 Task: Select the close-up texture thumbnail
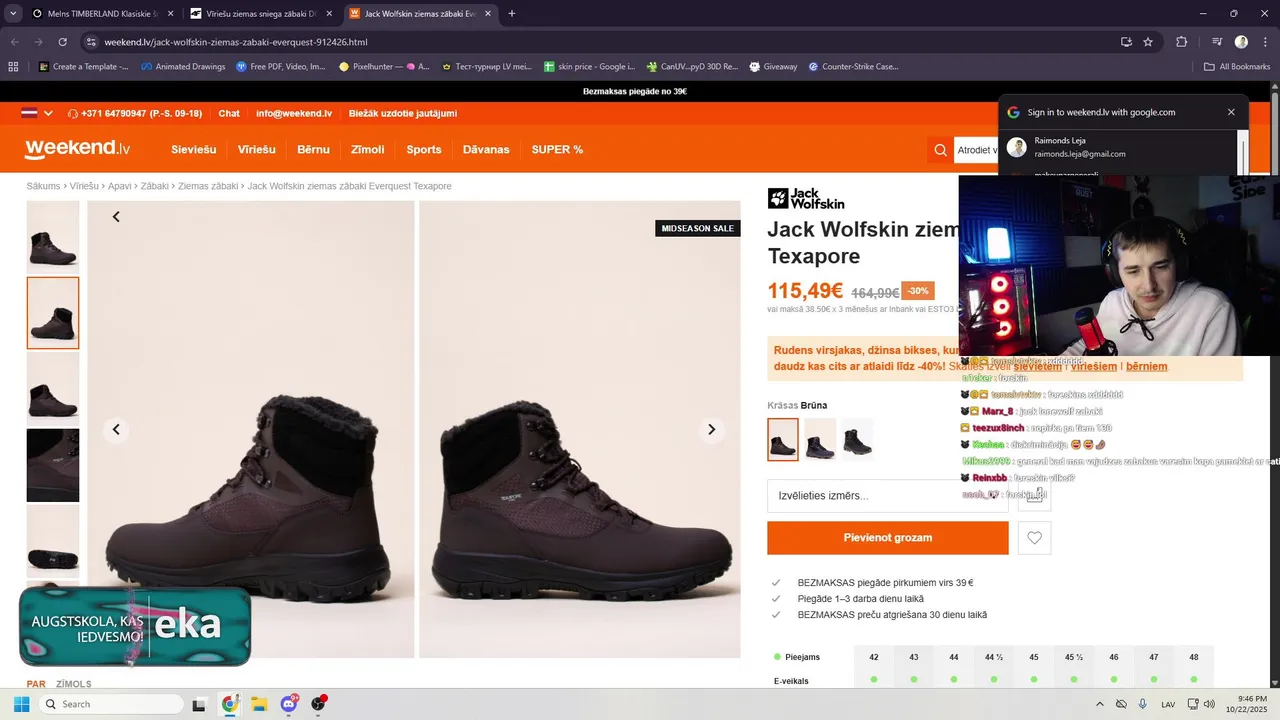coord(53,465)
